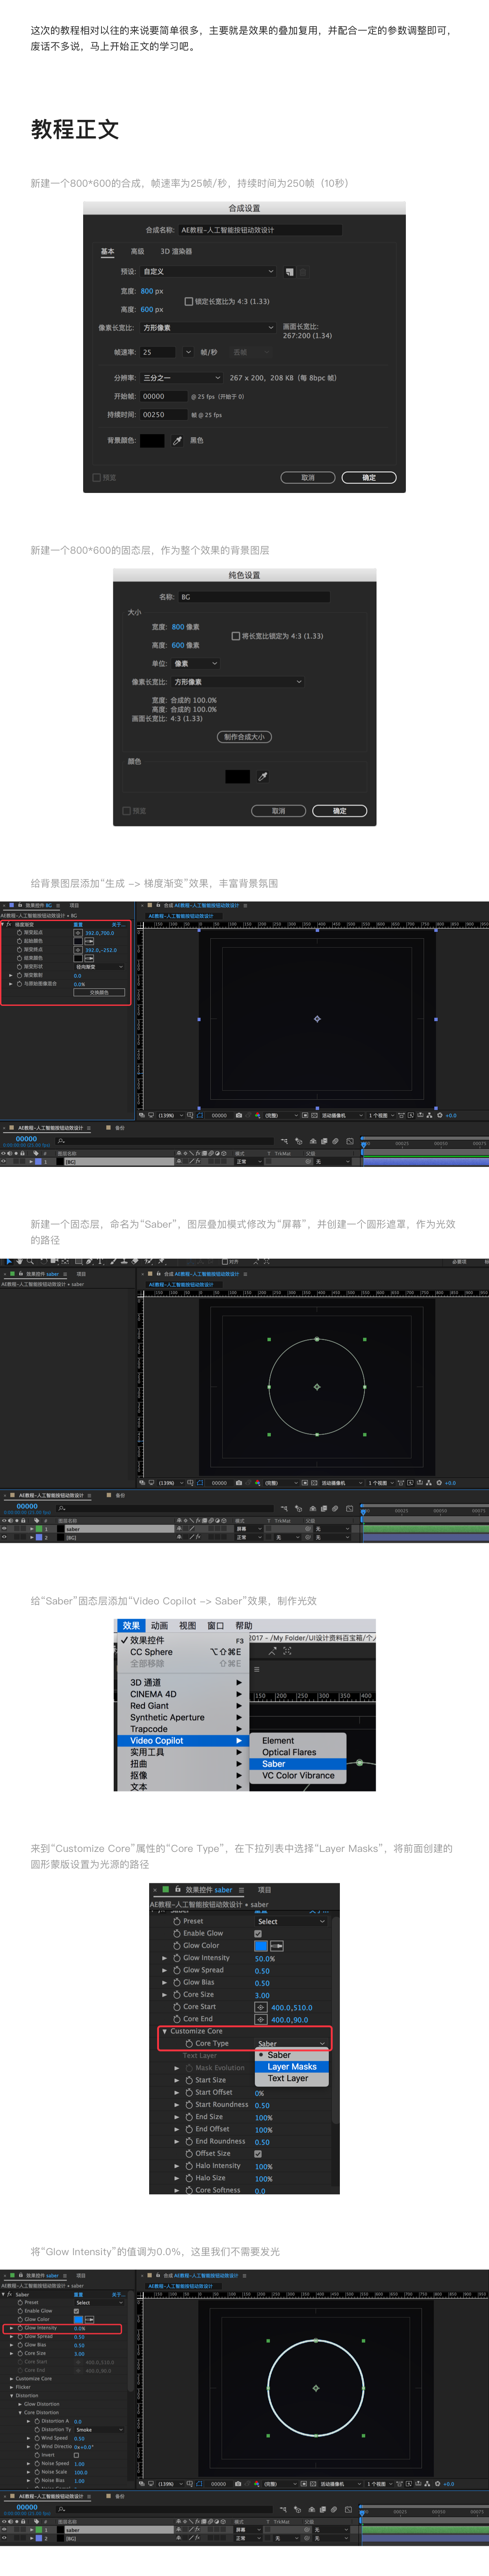489x2576 pixels.
Task: Switch to 3D 渲染器 tab
Action: (x=176, y=252)
